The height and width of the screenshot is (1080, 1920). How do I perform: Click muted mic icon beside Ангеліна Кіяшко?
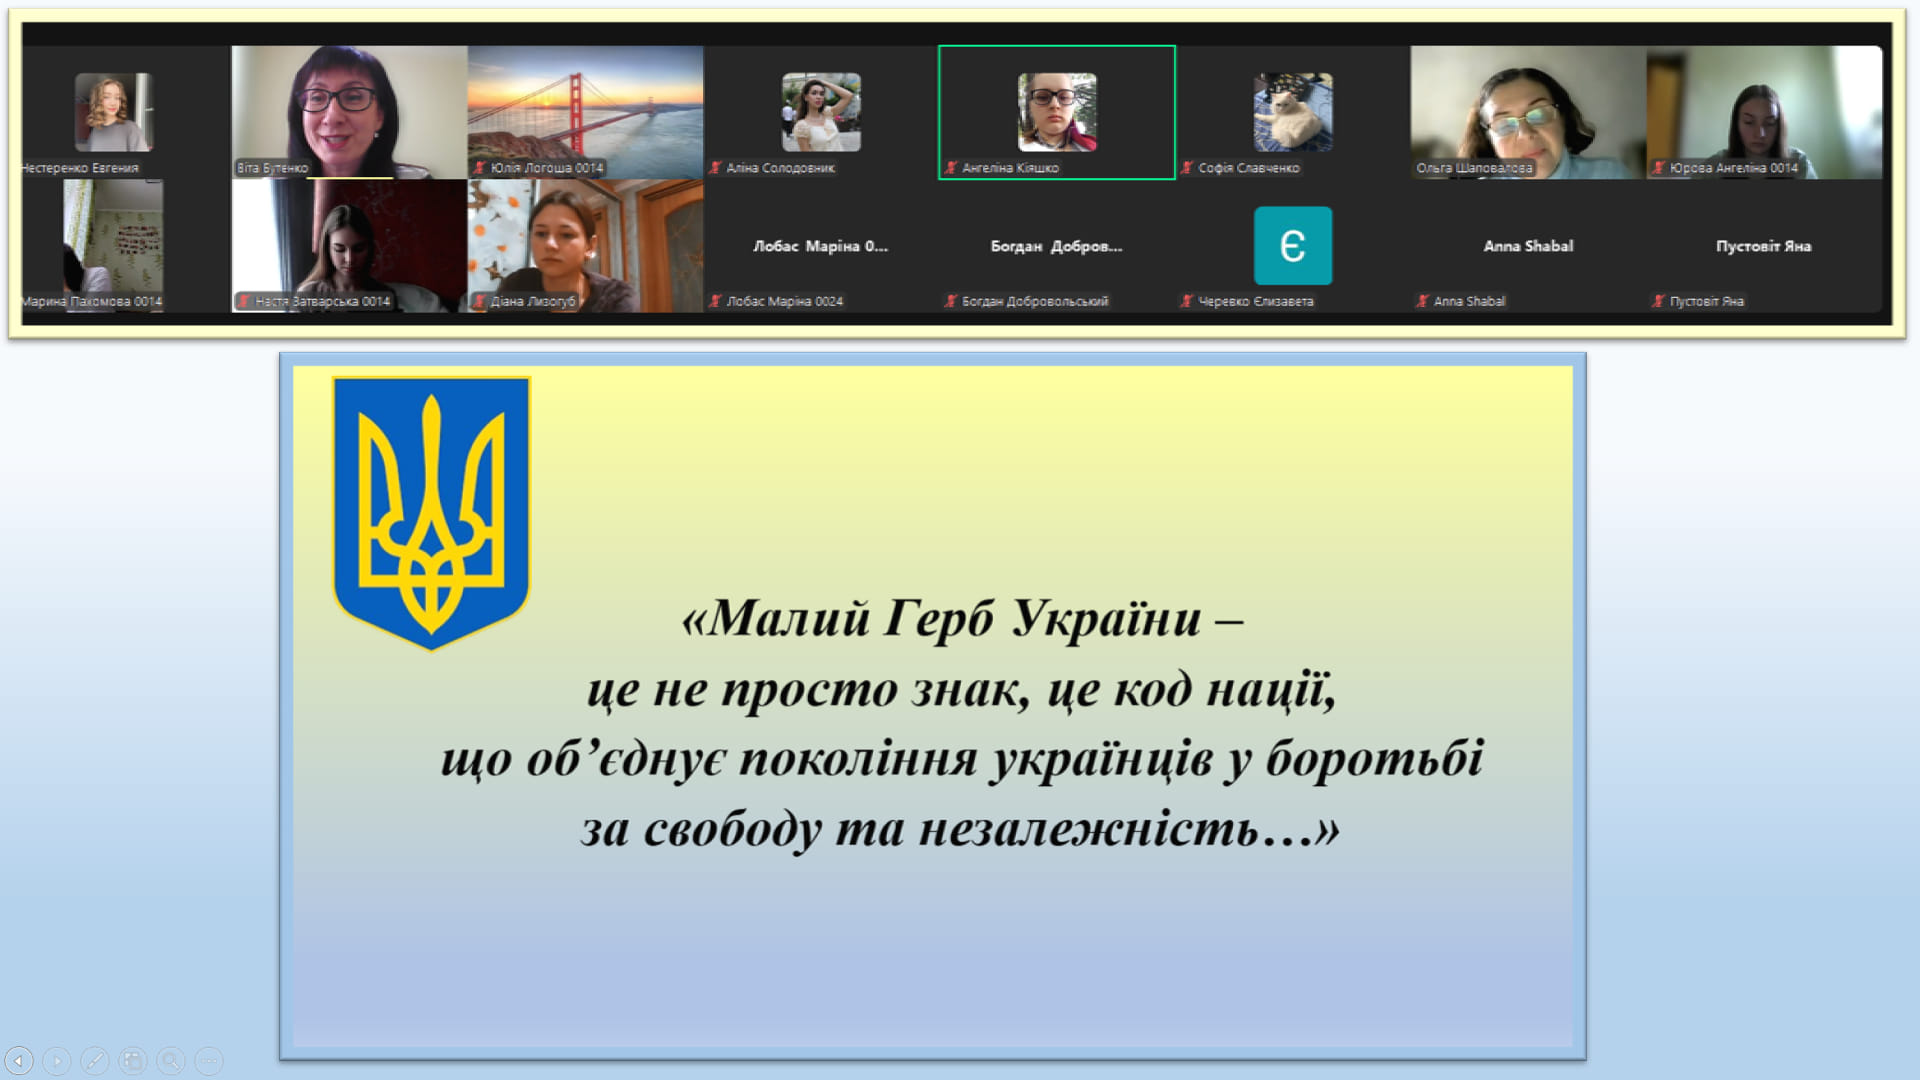coord(951,168)
